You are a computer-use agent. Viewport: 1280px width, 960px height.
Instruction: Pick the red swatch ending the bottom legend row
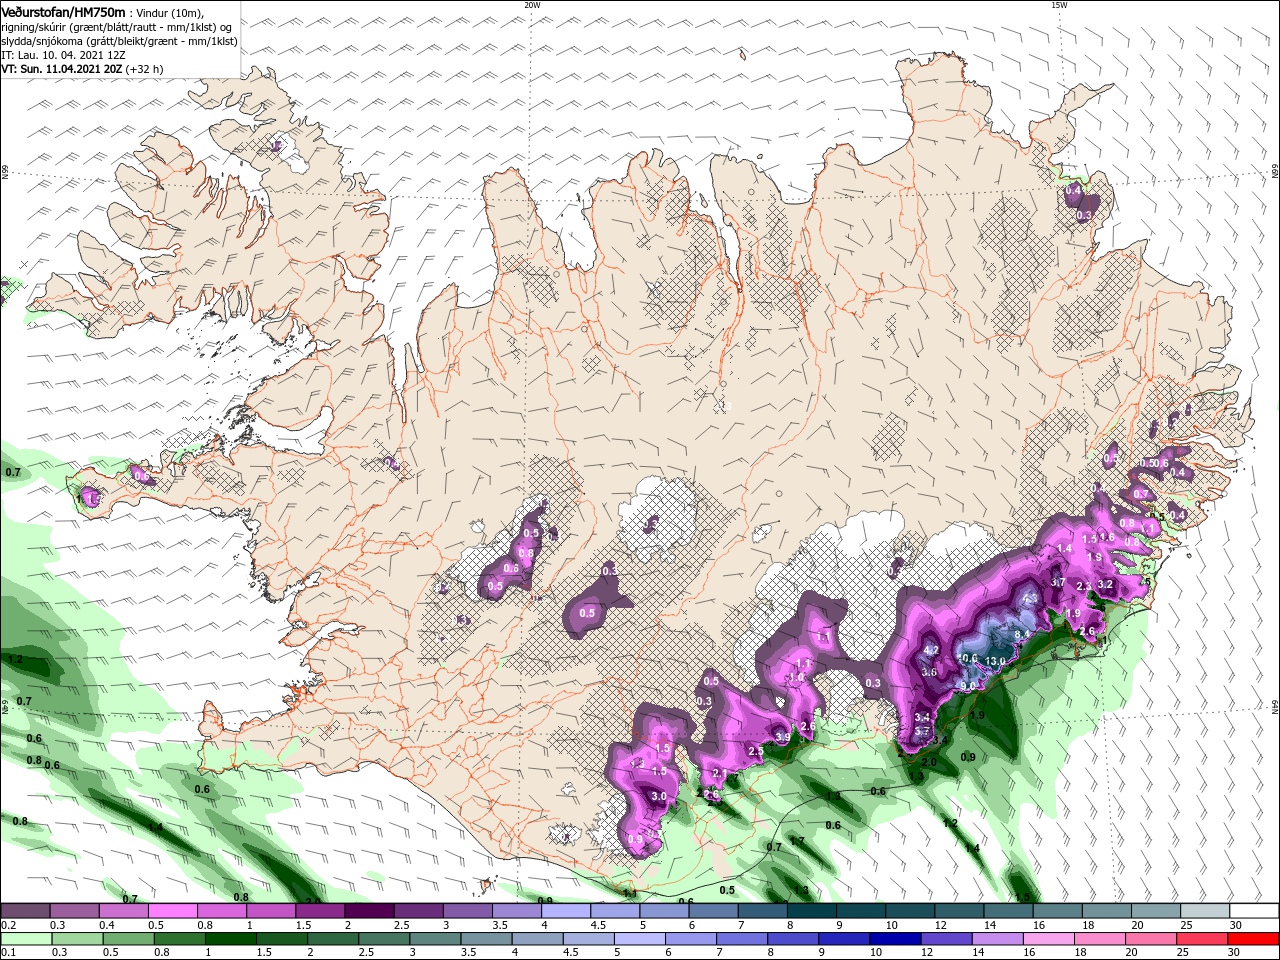click(x=1254, y=939)
